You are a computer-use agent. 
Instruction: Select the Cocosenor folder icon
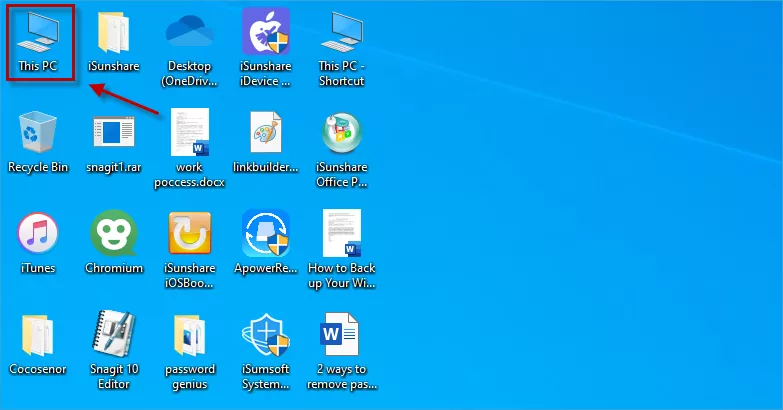[x=37, y=335]
